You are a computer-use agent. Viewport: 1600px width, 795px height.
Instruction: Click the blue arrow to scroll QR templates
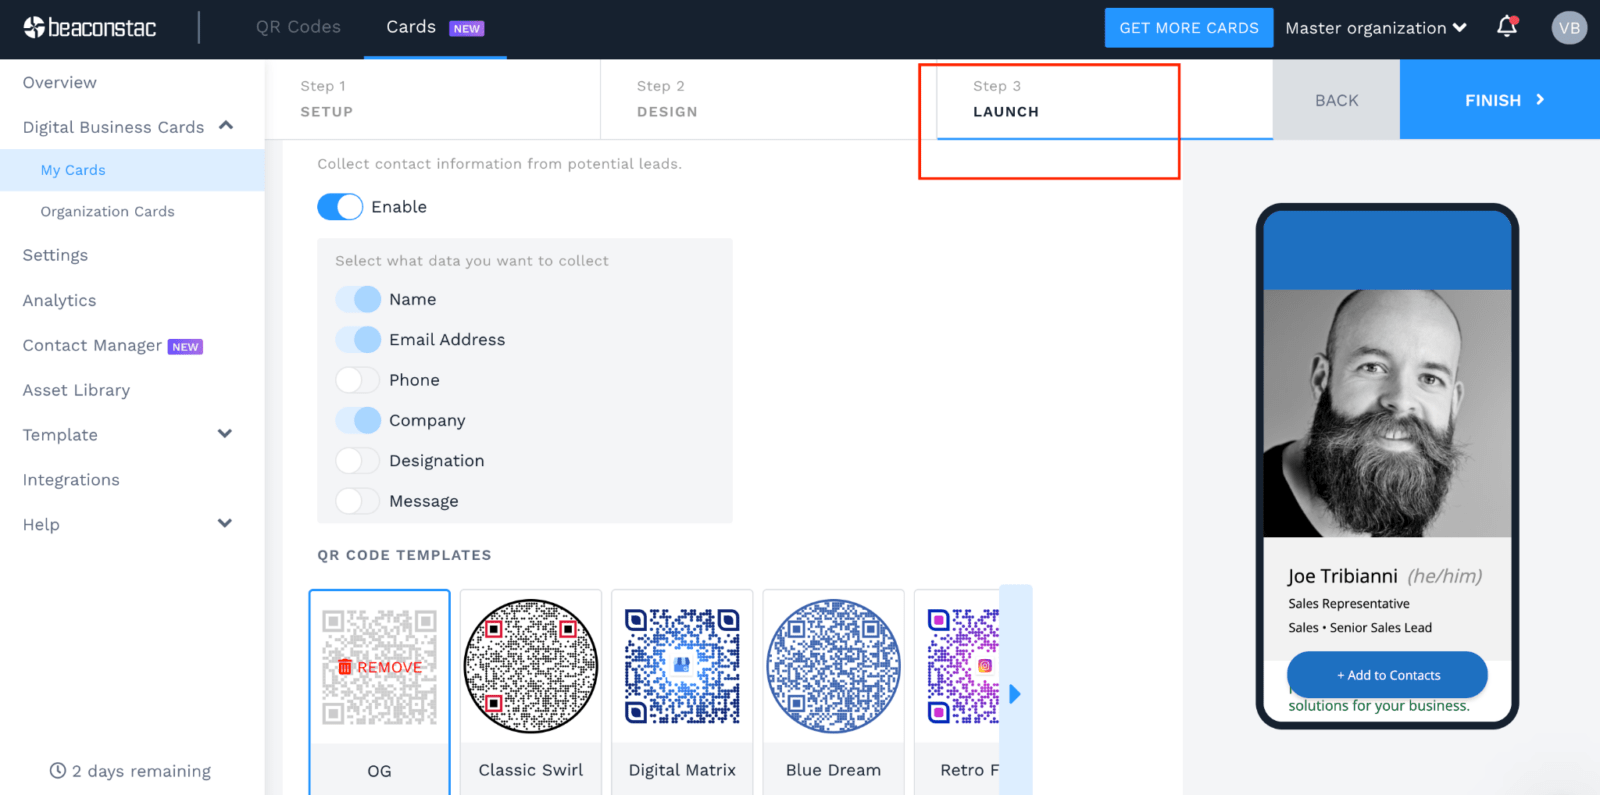pyautogui.click(x=1015, y=694)
